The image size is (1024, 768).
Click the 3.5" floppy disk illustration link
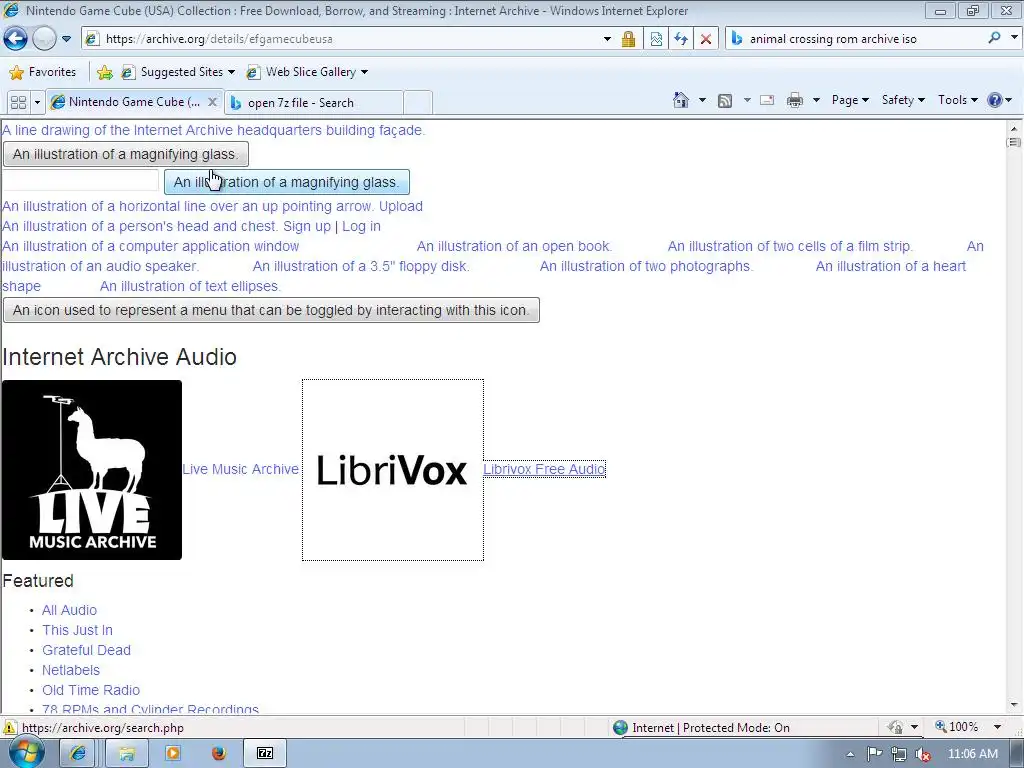pyautogui.click(x=360, y=266)
